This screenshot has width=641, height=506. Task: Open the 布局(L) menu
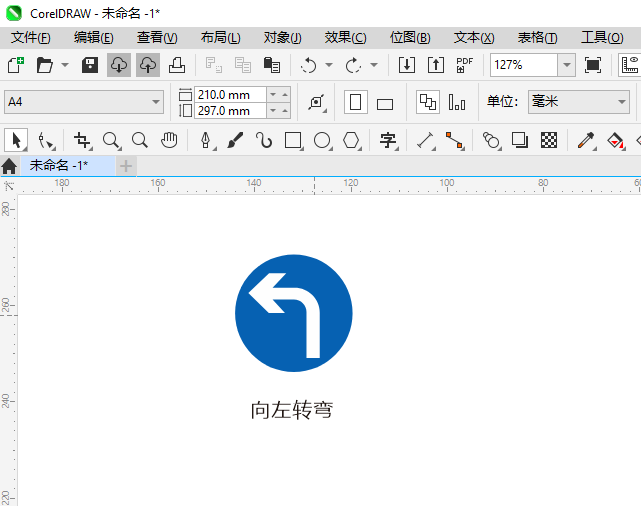tap(220, 38)
